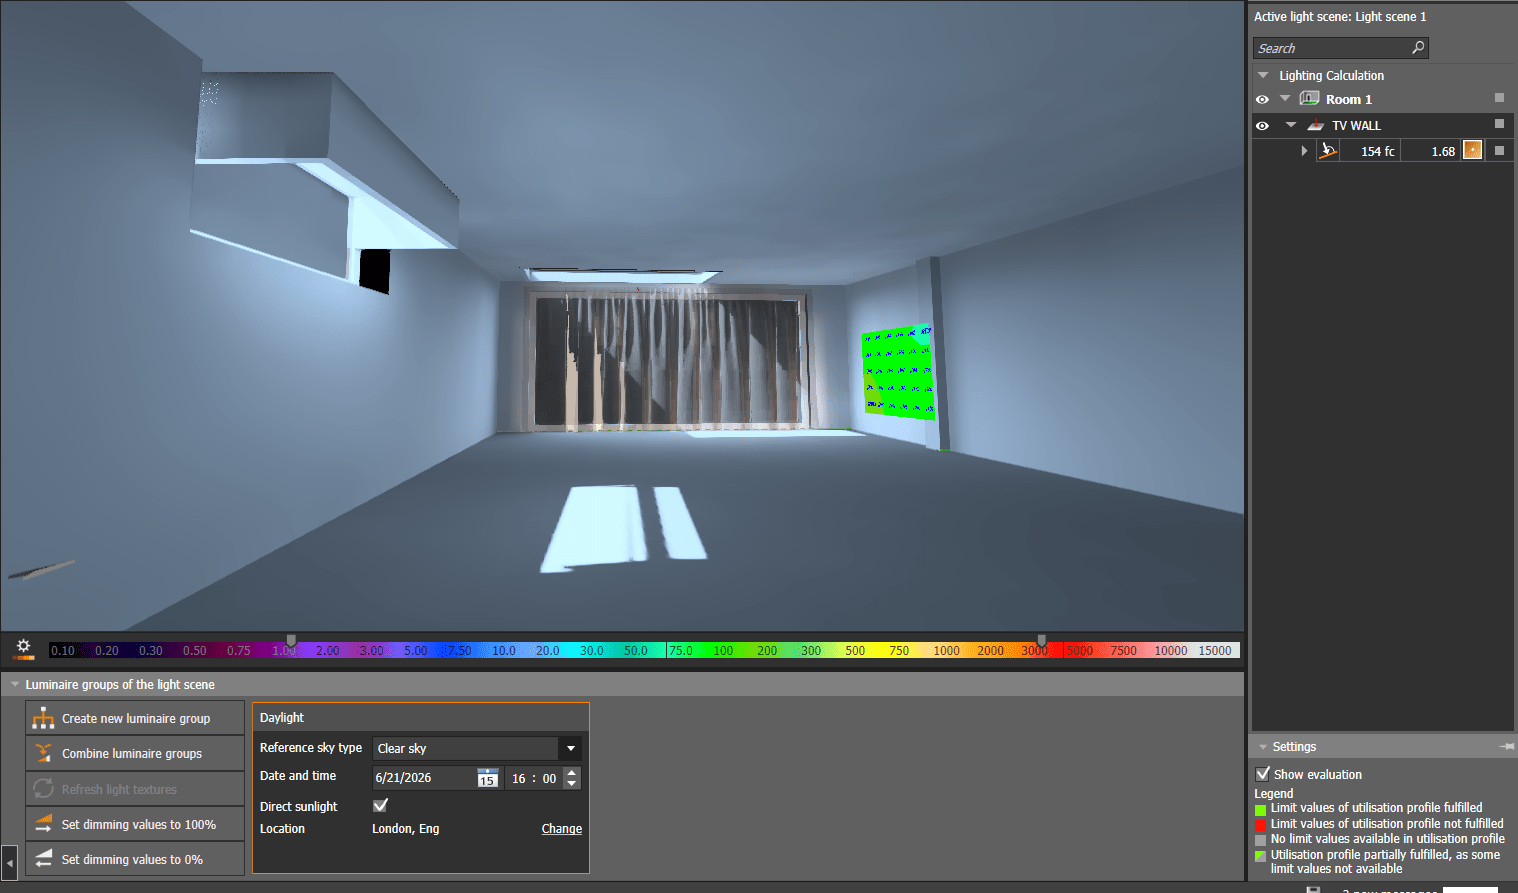Click the search magnifier icon
This screenshot has width=1518, height=893.
click(1417, 48)
